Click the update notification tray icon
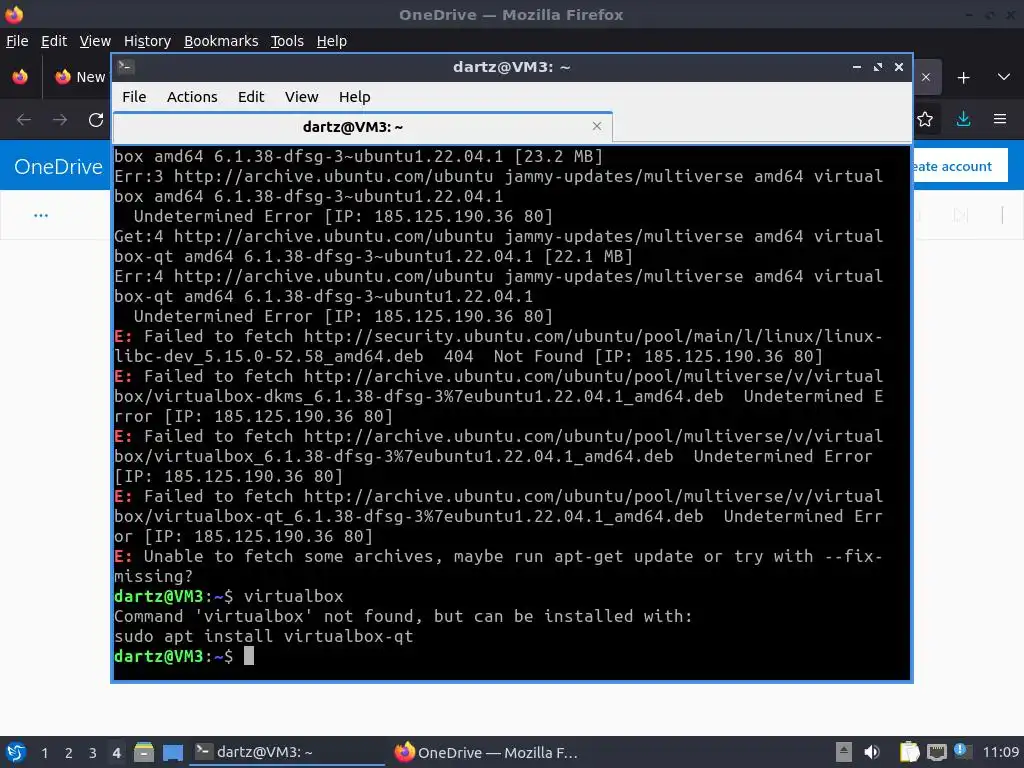1024x768 pixels. point(963,751)
